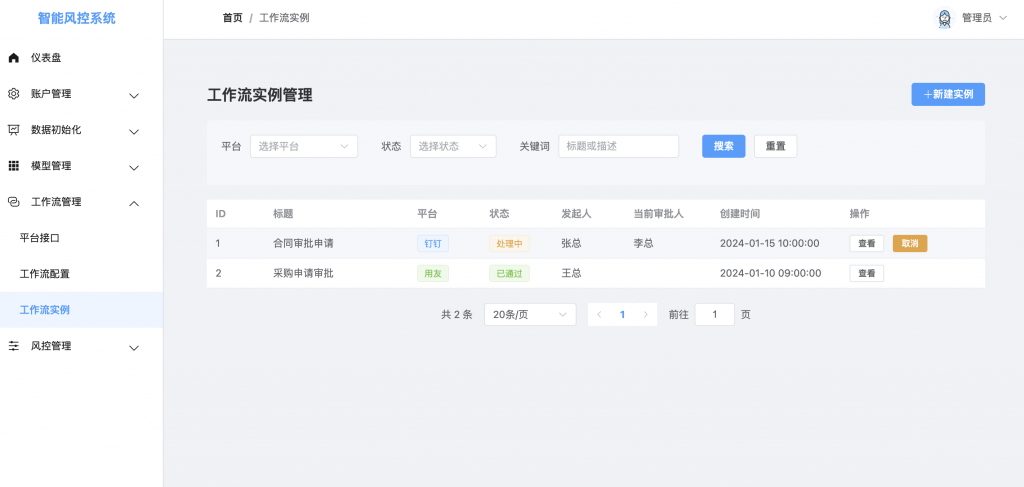Click the 合同审批申请 title cell
The image size is (1024, 487).
pos(304,244)
